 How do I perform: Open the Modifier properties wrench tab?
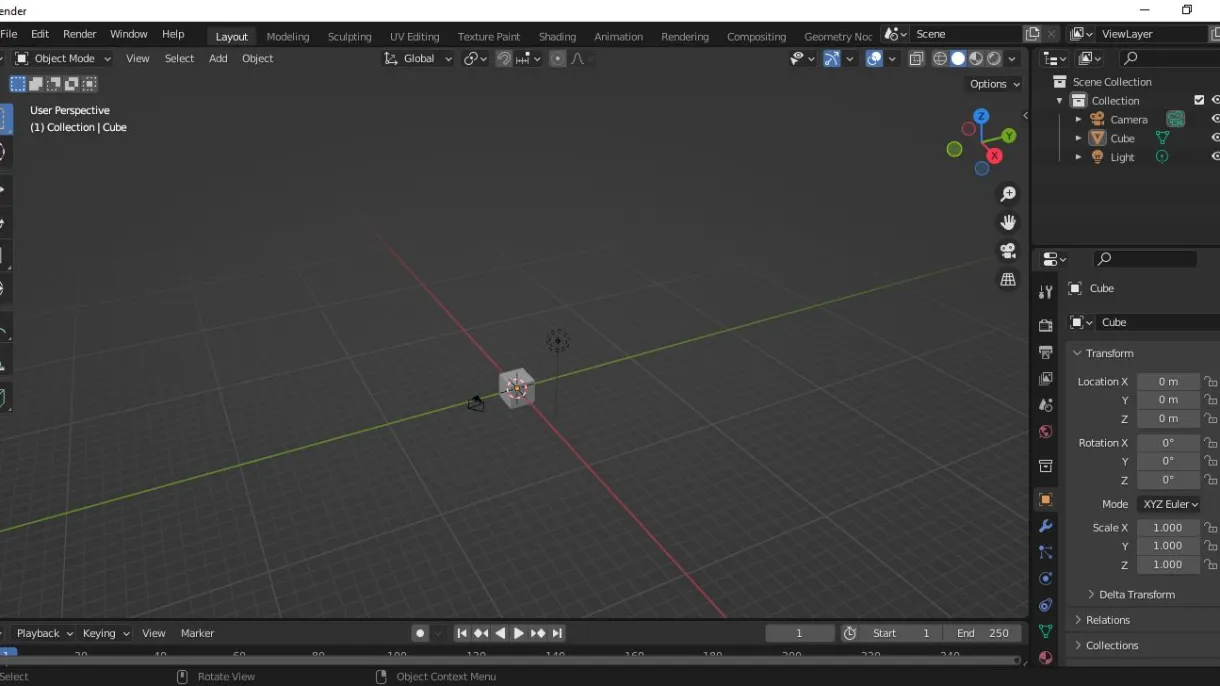[x=1045, y=526]
